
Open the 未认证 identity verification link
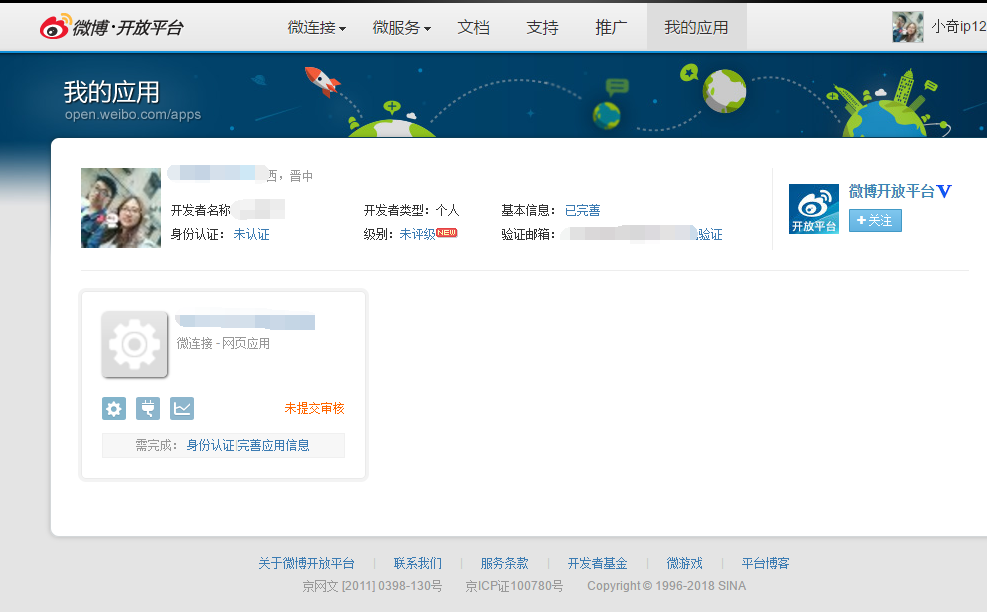[251, 234]
